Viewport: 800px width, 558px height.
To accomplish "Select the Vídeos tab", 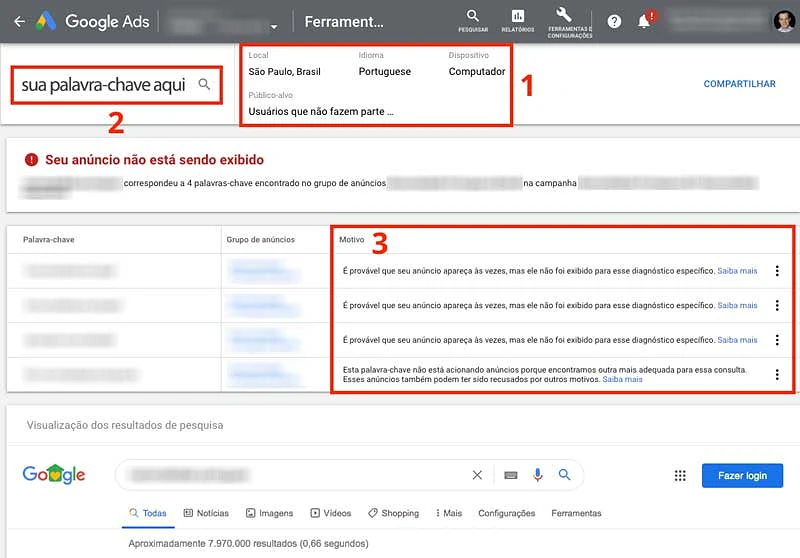I will pos(331,514).
